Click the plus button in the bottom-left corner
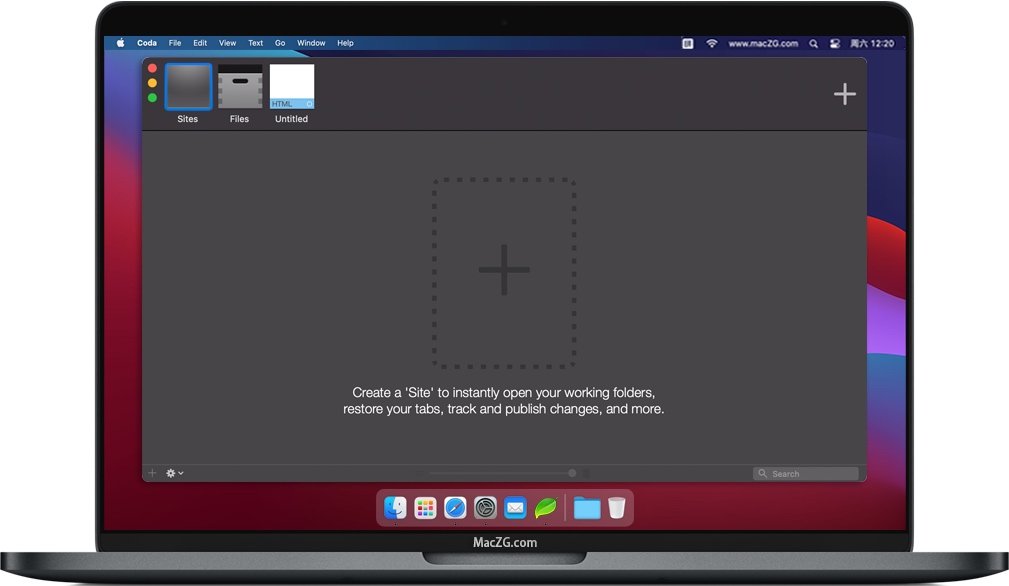Screen dimensions: 1009x586 [151, 472]
